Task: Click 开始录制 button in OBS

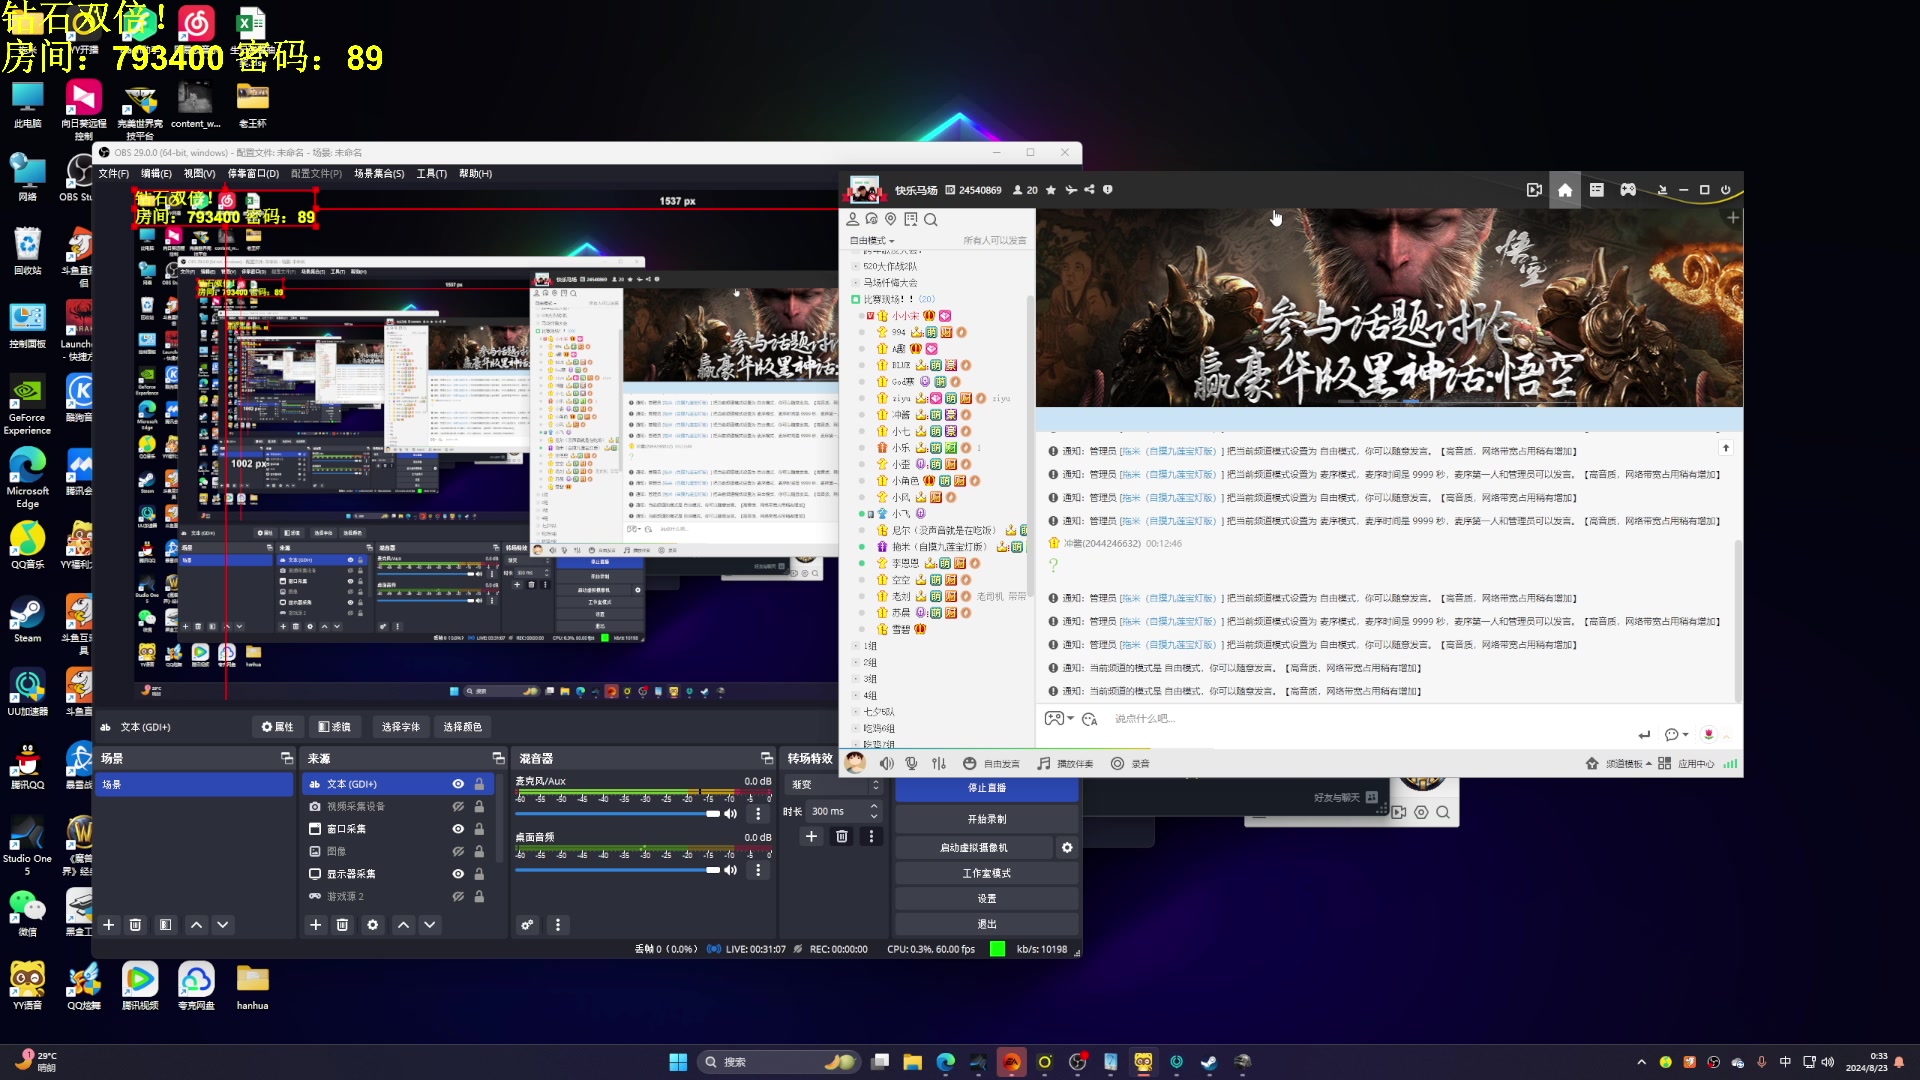Action: 987,820
